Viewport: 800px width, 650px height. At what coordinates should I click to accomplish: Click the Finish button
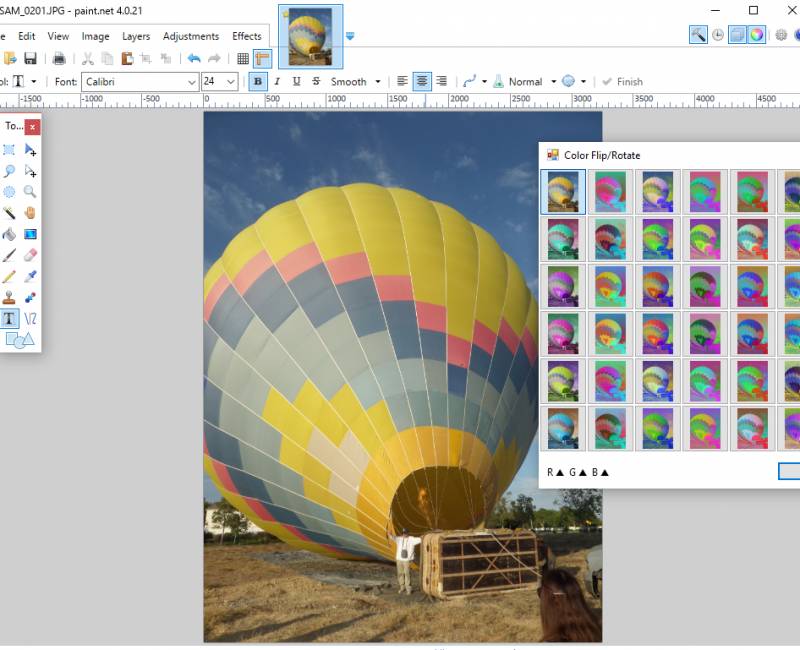(x=622, y=82)
